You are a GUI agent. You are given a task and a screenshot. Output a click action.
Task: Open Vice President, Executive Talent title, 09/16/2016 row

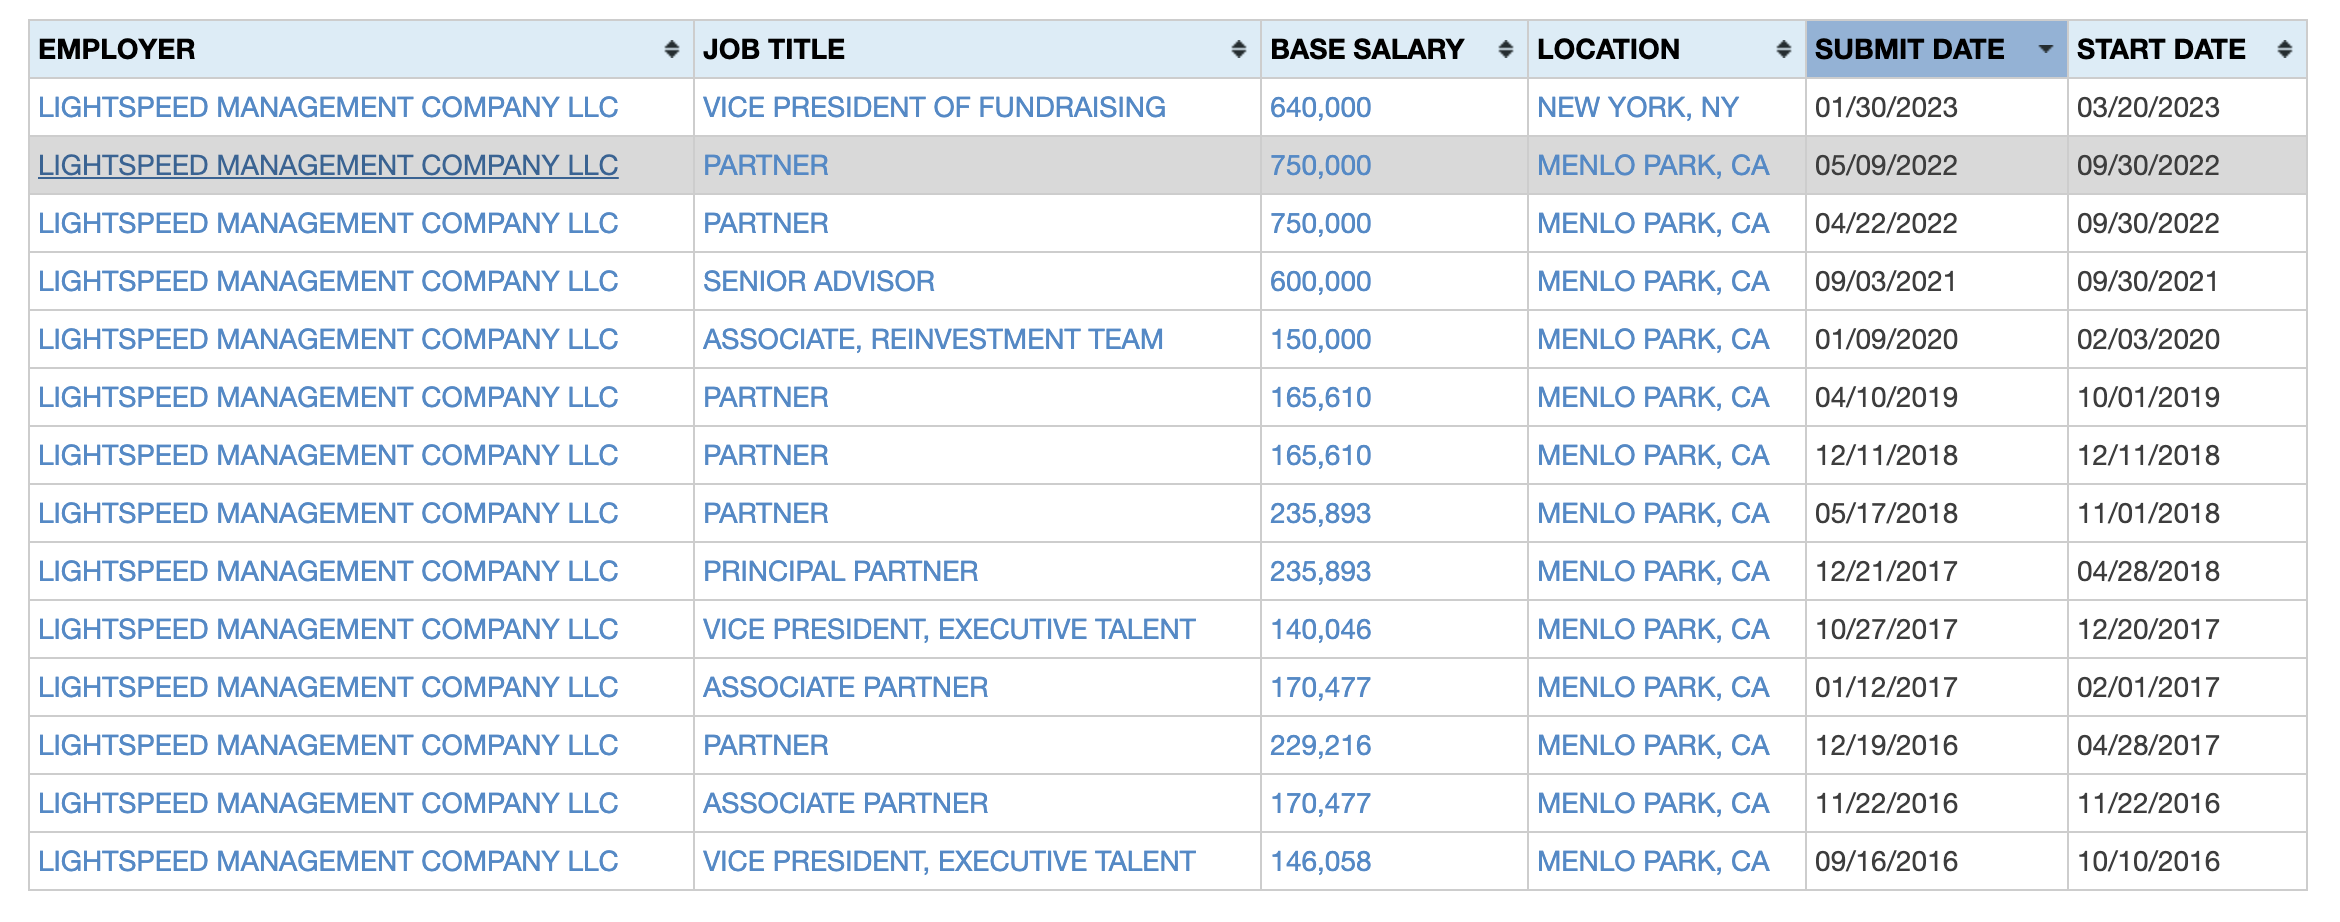coord(949,861)
